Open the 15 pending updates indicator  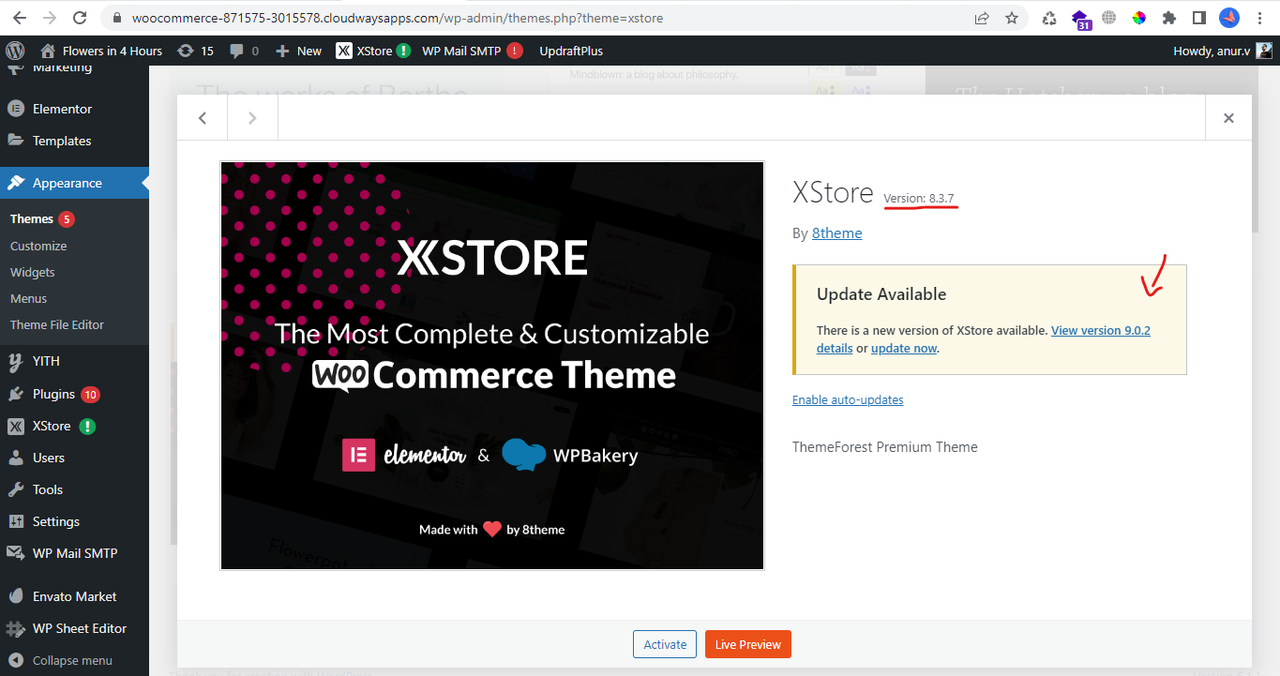coord(195,51)
